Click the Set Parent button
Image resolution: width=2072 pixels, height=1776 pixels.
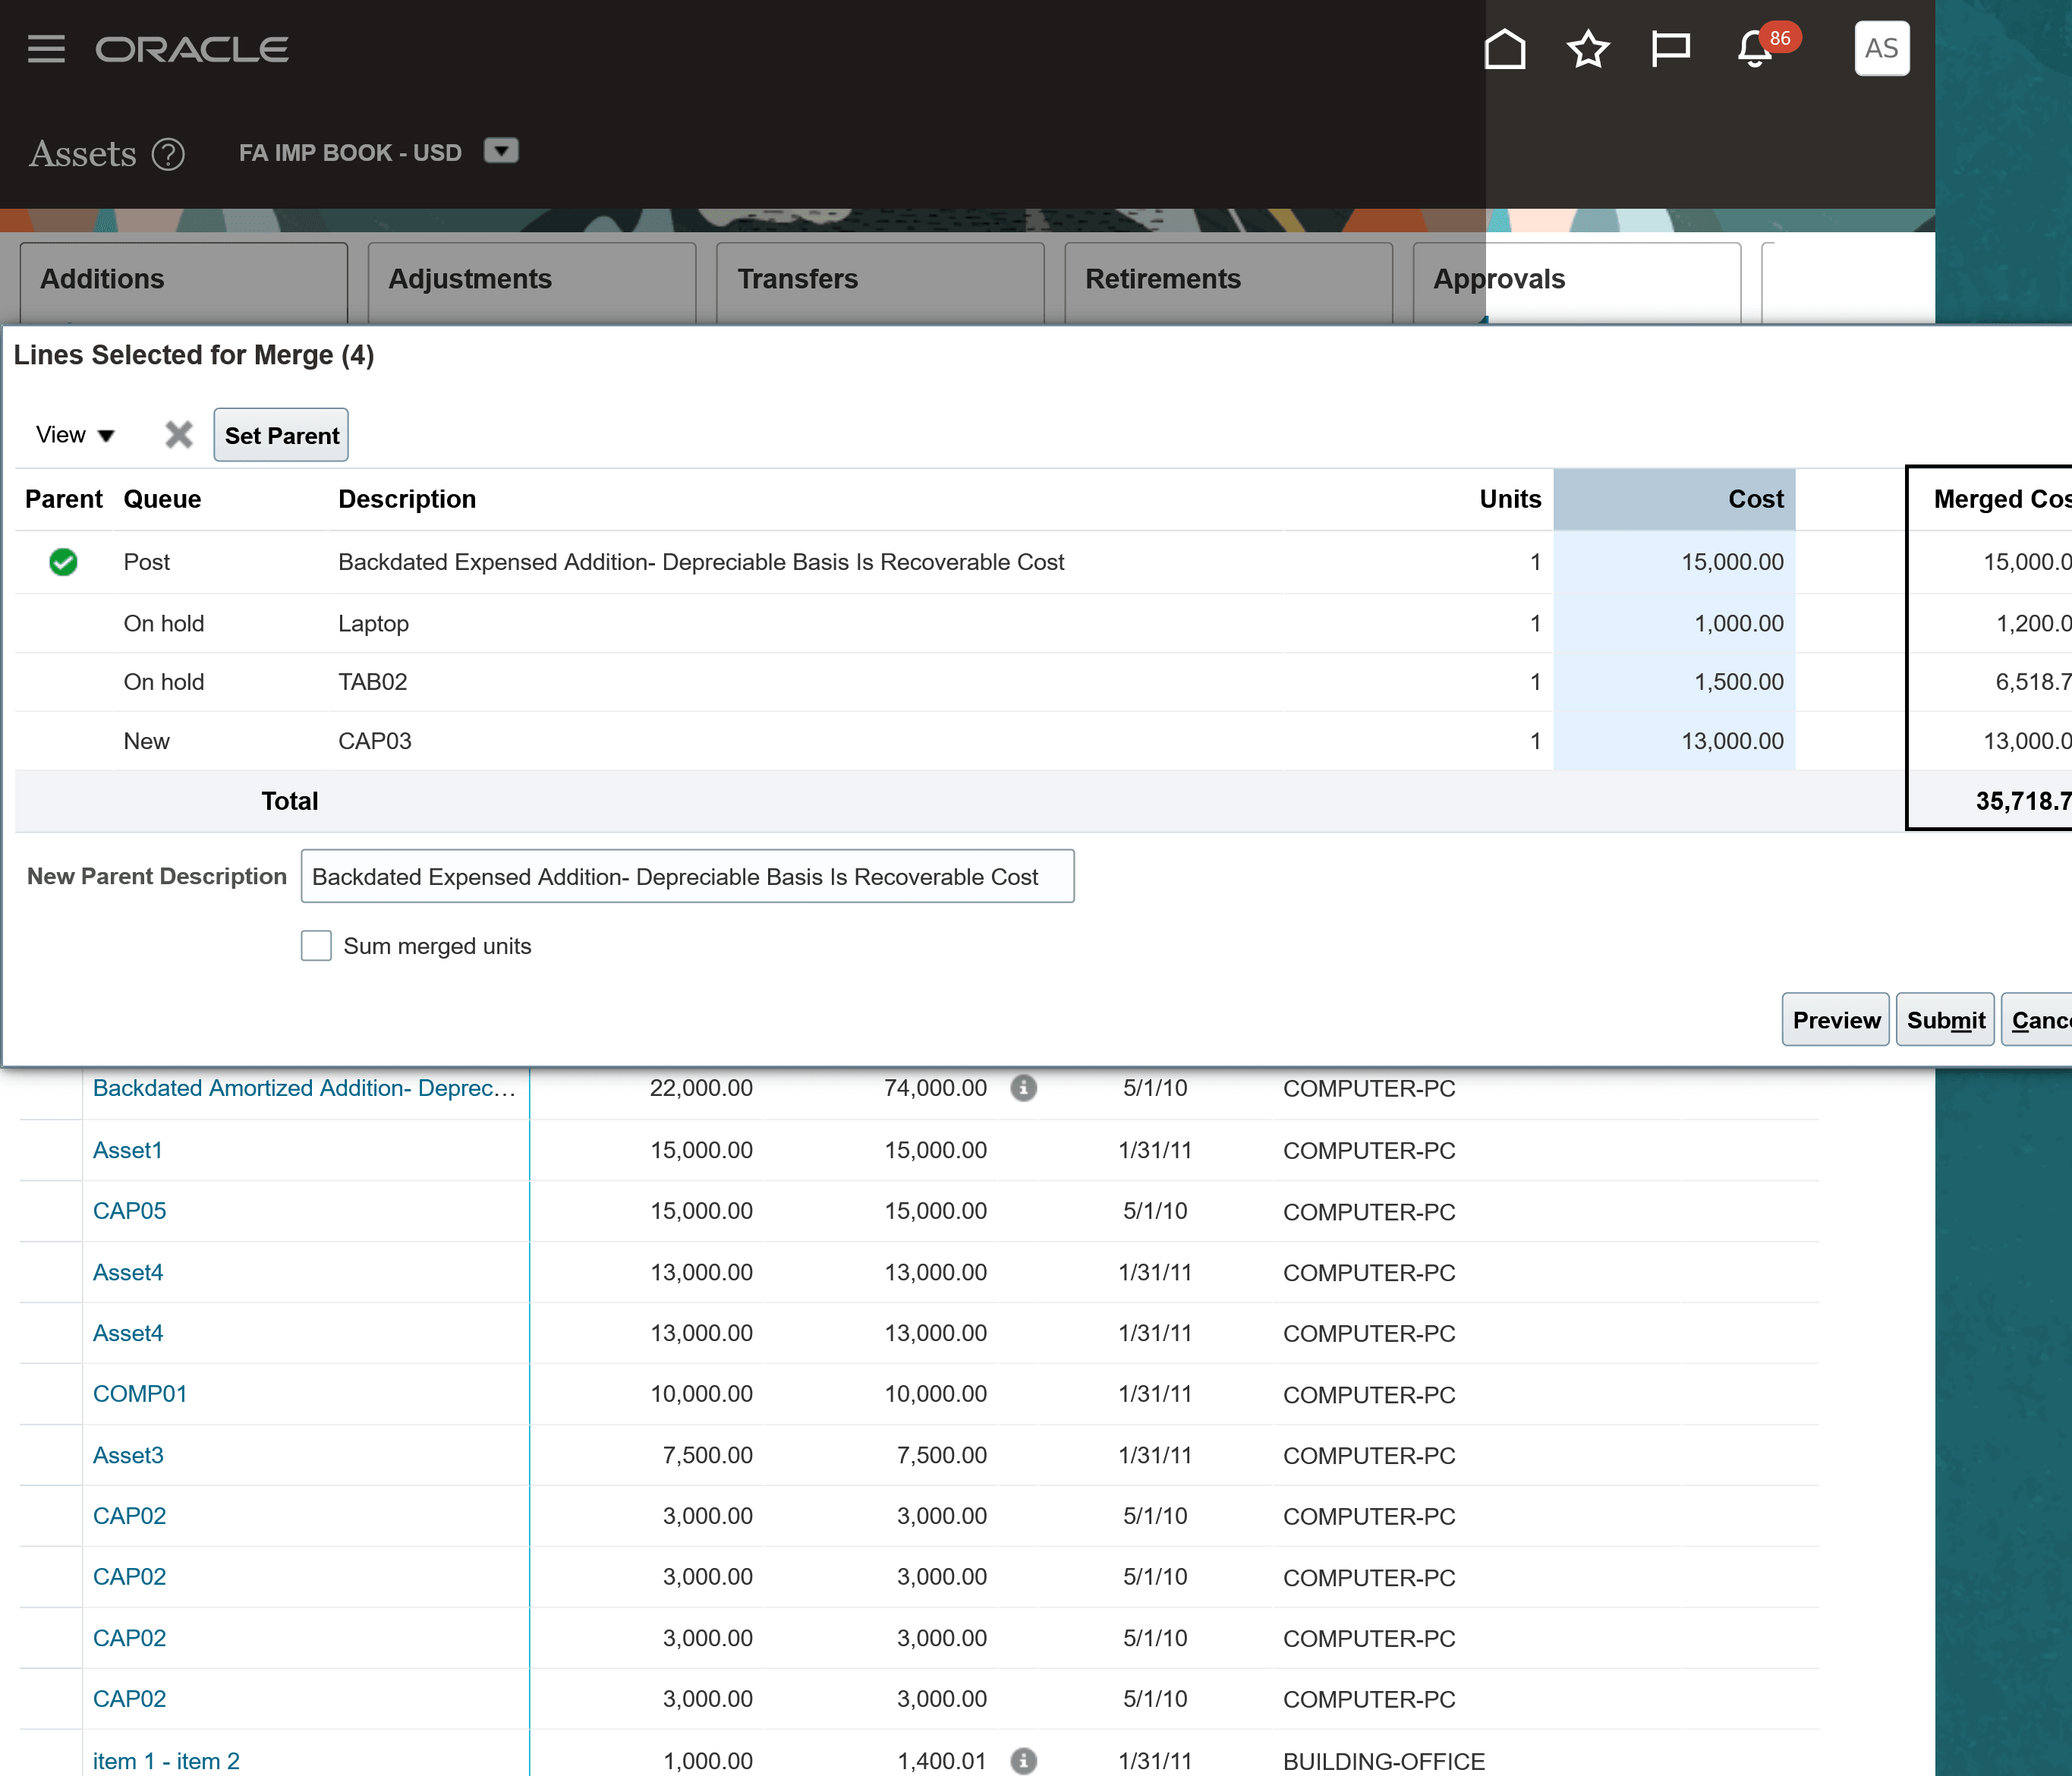pos(281,435)
